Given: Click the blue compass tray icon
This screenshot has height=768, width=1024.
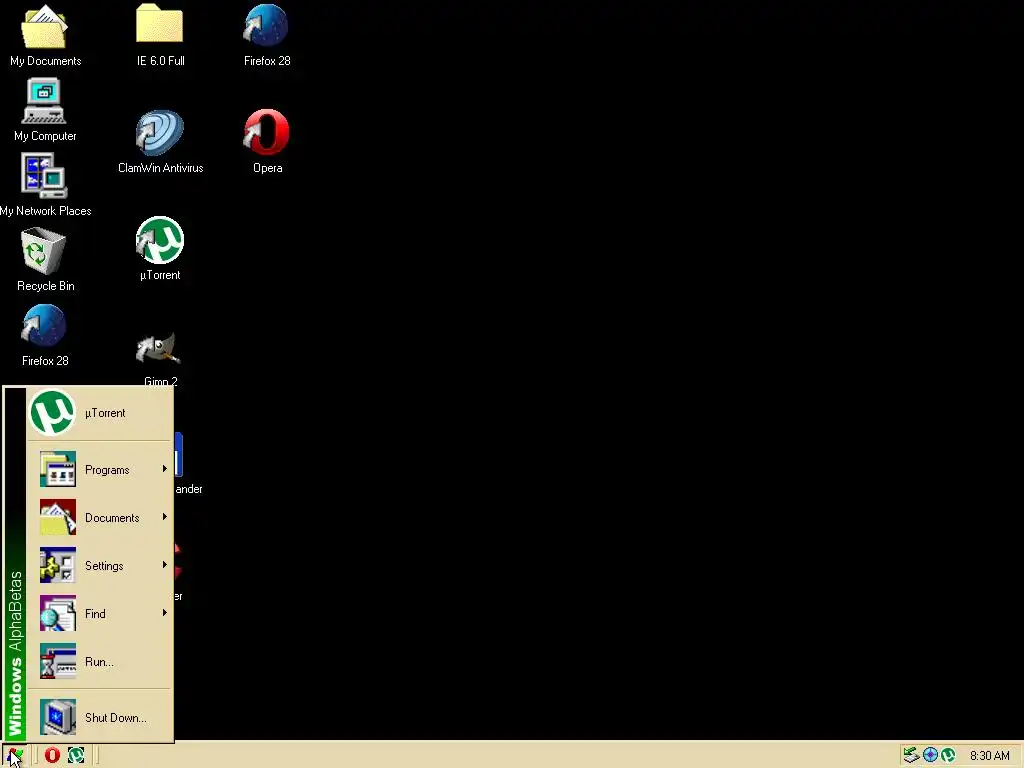Looking at the screenshot, I should (930, 756).
